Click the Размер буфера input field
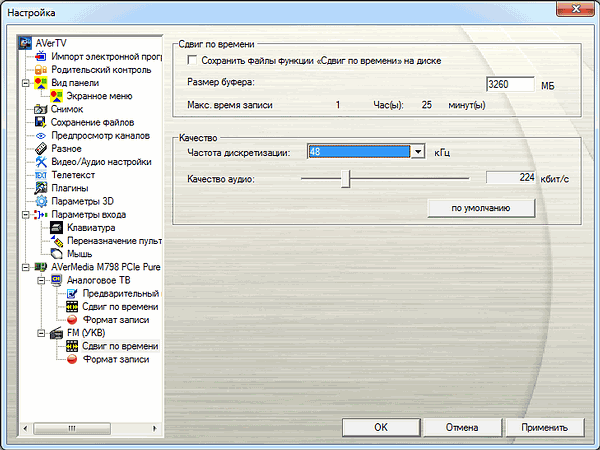The height and width of the screenshot is (450, 600). click(510, 84)
